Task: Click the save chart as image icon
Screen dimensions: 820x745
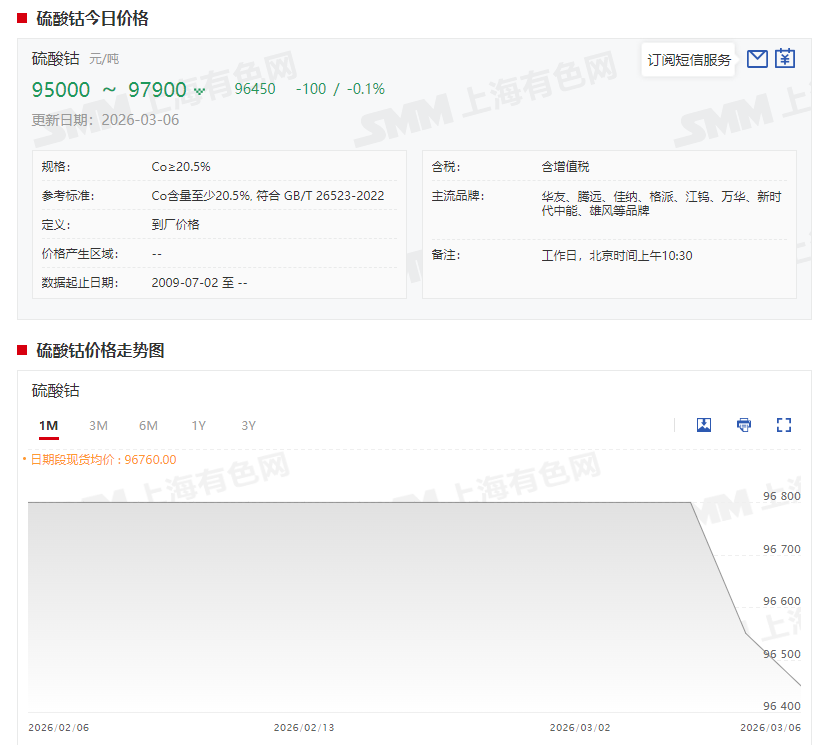Action: pyautogui.click(x=704, y=425)
